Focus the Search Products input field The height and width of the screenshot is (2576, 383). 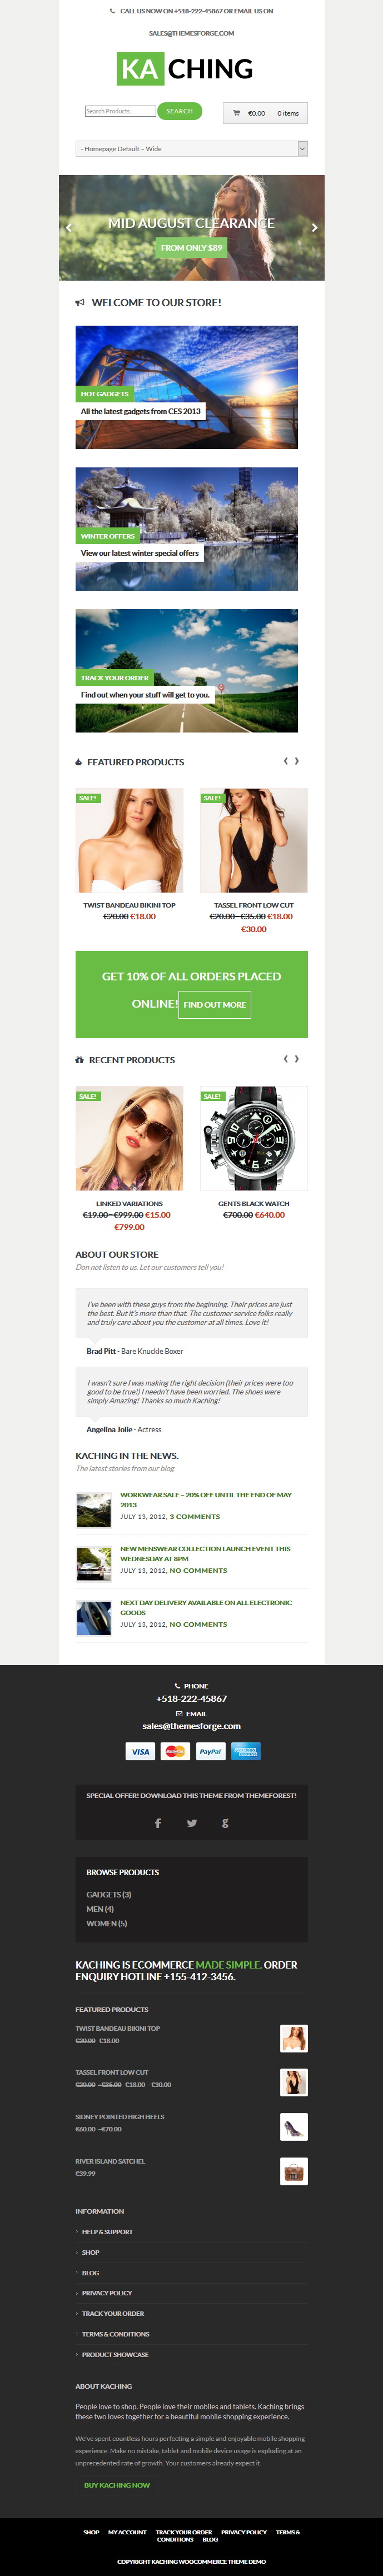click(120, 111)
